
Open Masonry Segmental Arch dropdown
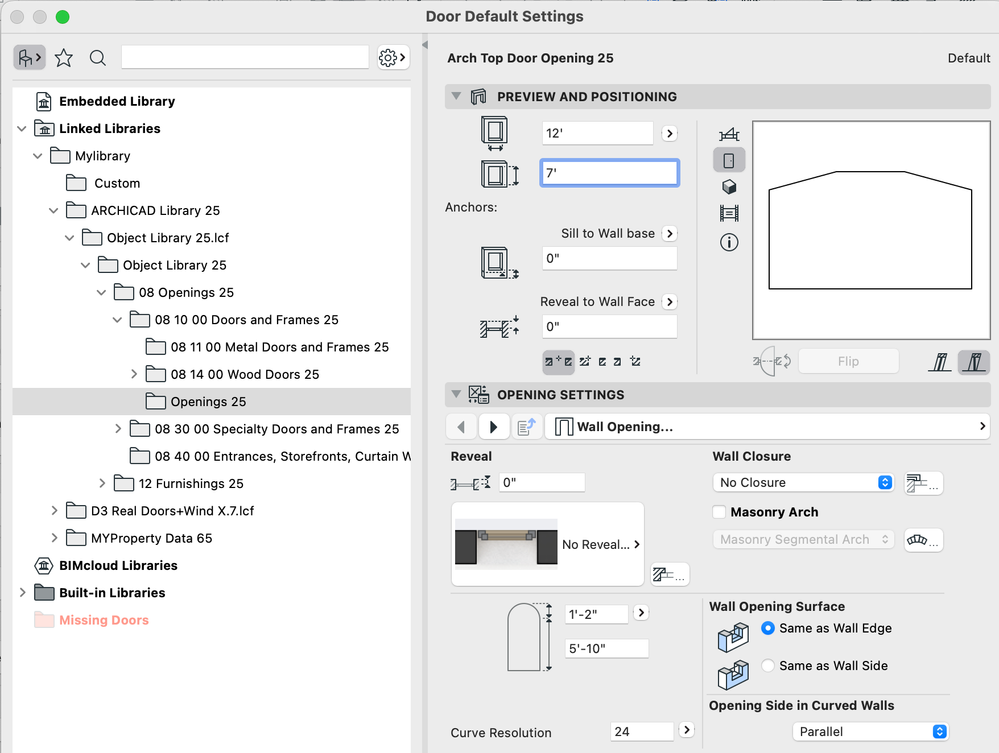pos(803,540)
